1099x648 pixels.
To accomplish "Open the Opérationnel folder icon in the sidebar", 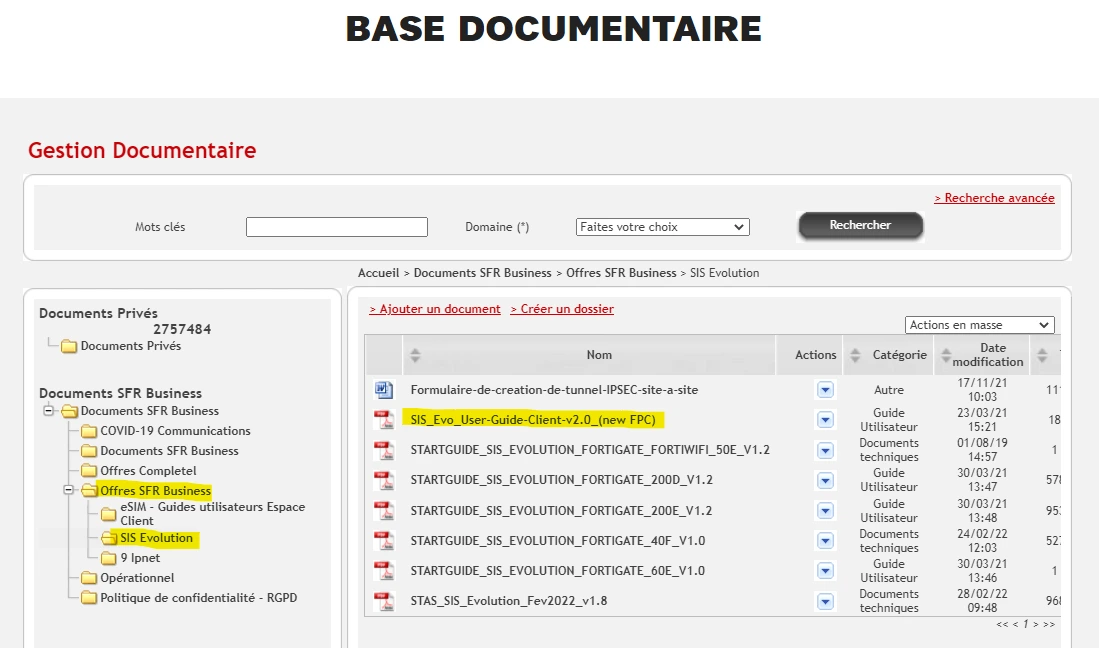I will 88,578.
